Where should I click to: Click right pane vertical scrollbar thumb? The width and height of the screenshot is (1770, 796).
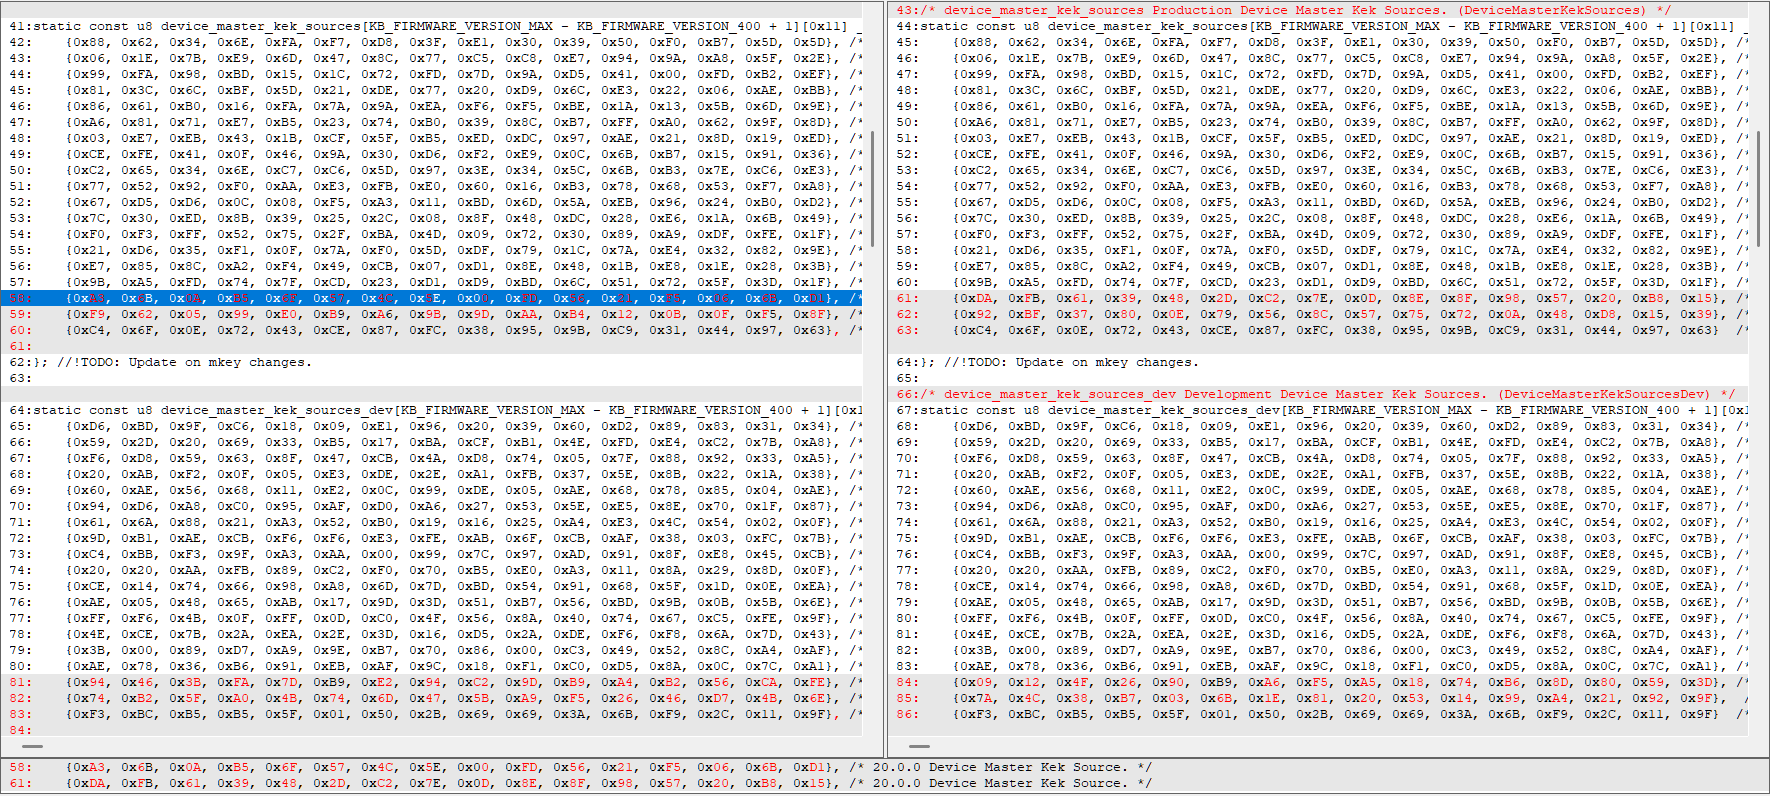1759,190
